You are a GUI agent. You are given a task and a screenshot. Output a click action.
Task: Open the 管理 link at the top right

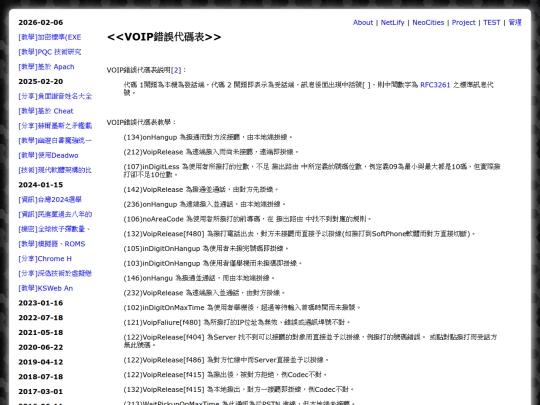(x=515, y=22)
